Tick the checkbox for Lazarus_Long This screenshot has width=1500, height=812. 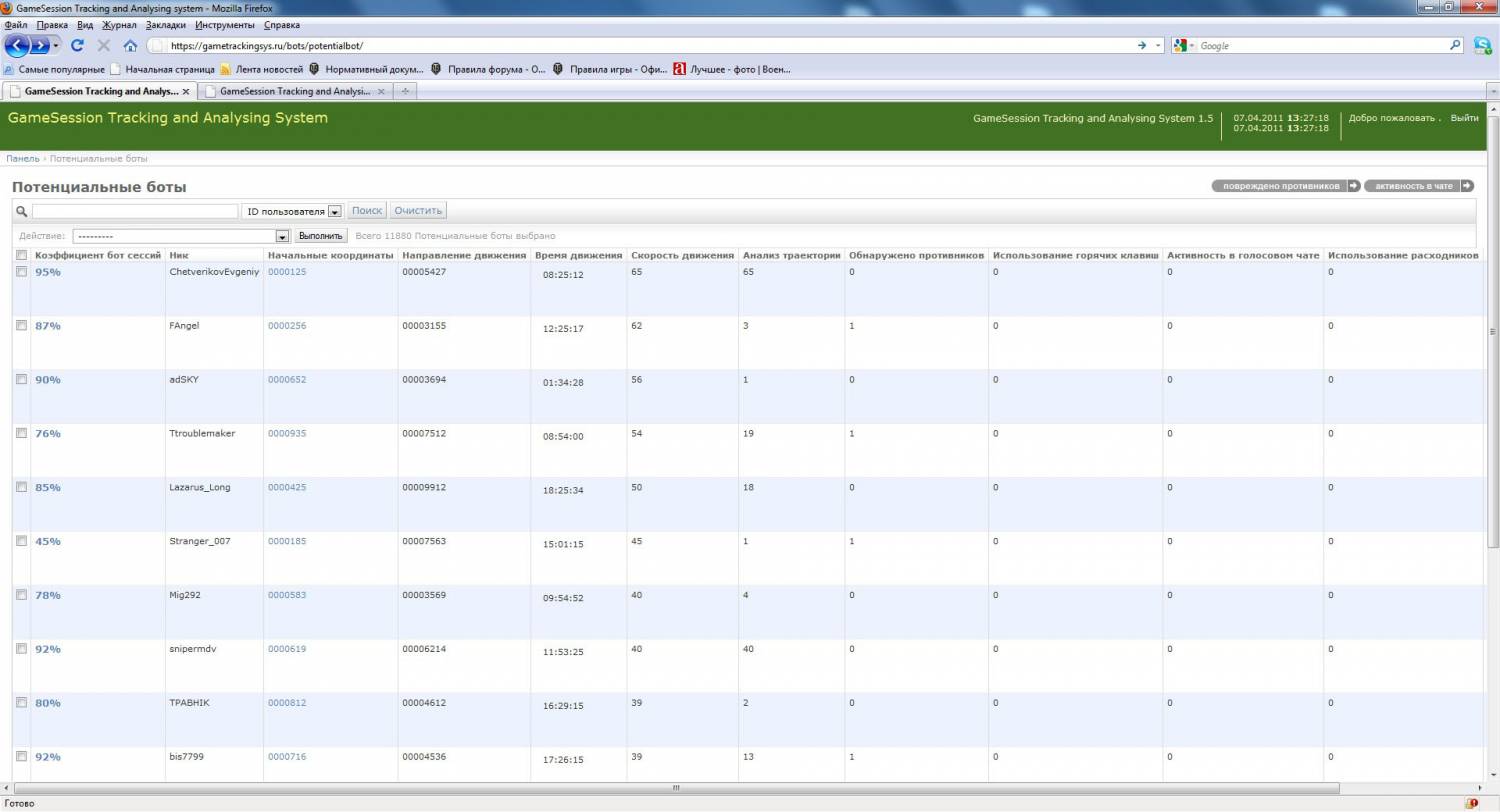(22, 487)
